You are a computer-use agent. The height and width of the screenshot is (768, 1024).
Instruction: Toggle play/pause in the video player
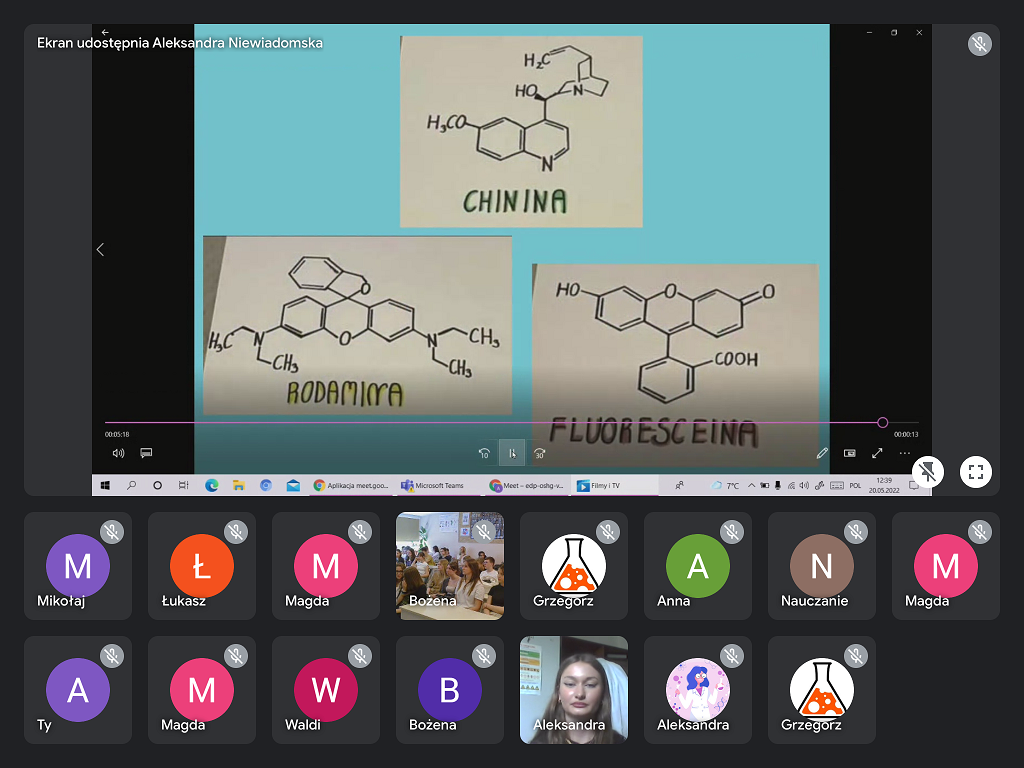tap(512, 453)
